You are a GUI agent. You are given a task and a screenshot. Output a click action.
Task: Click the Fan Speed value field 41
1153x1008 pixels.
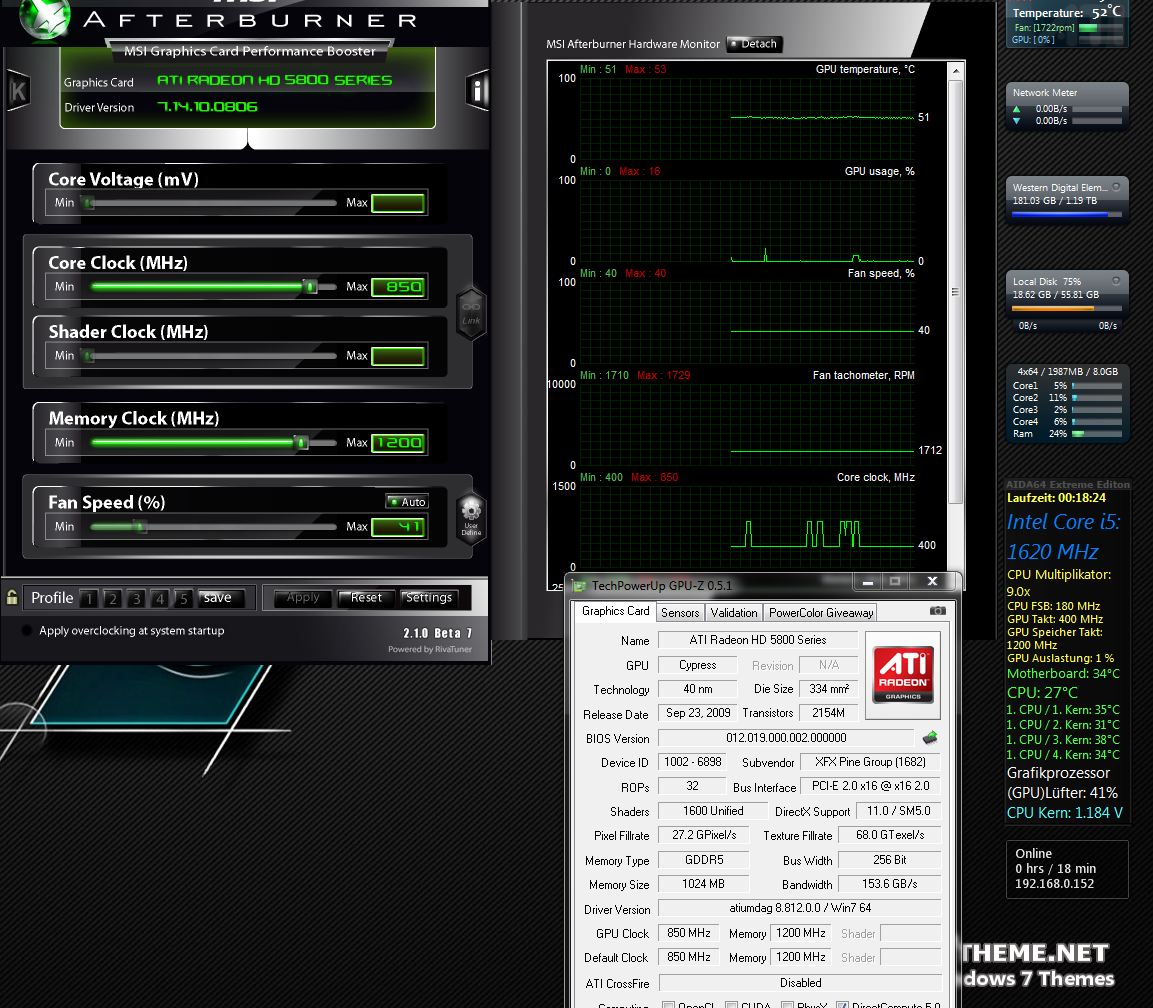(398, 526)
